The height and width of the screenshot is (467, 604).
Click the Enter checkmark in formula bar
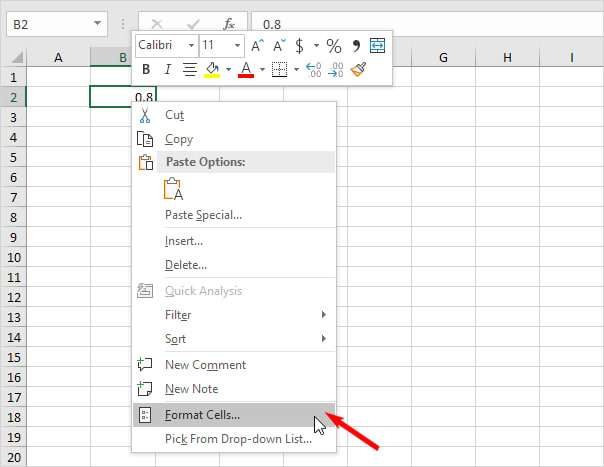click(193, 24)
